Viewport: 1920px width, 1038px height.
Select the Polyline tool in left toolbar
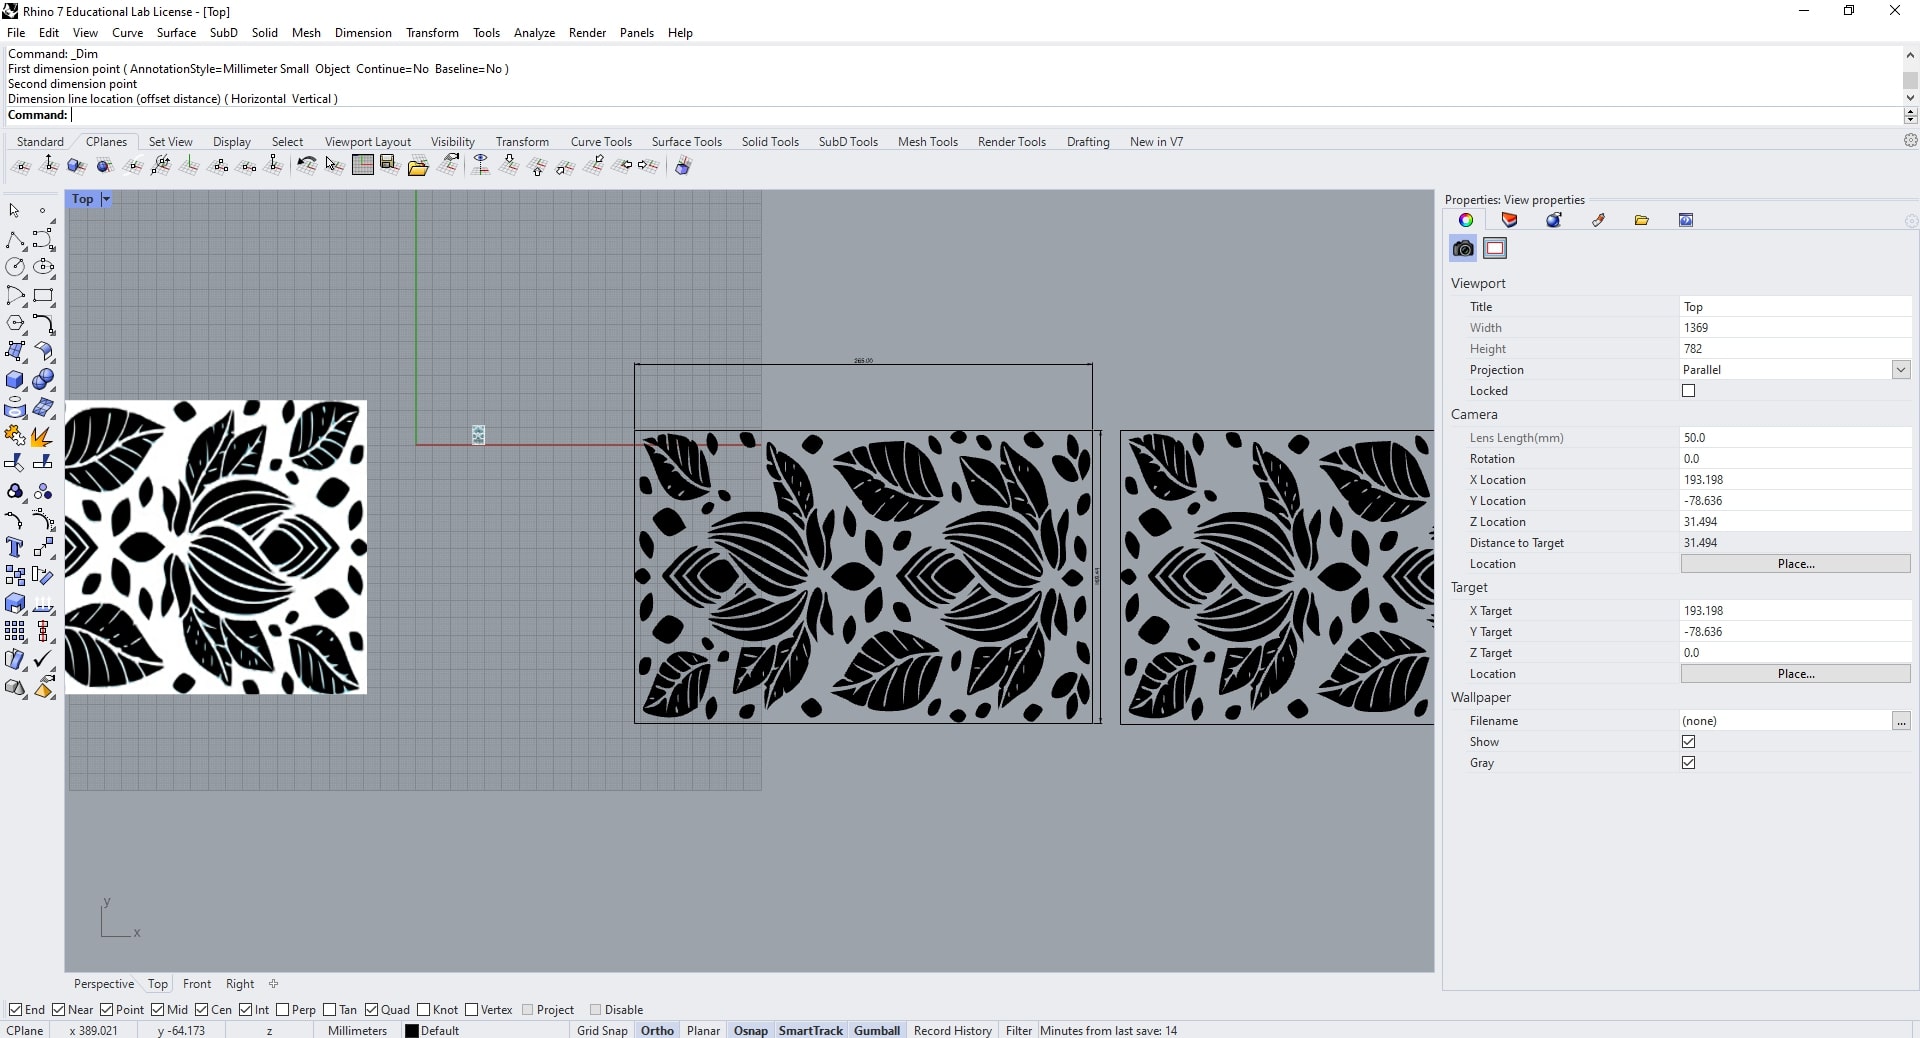15,240
